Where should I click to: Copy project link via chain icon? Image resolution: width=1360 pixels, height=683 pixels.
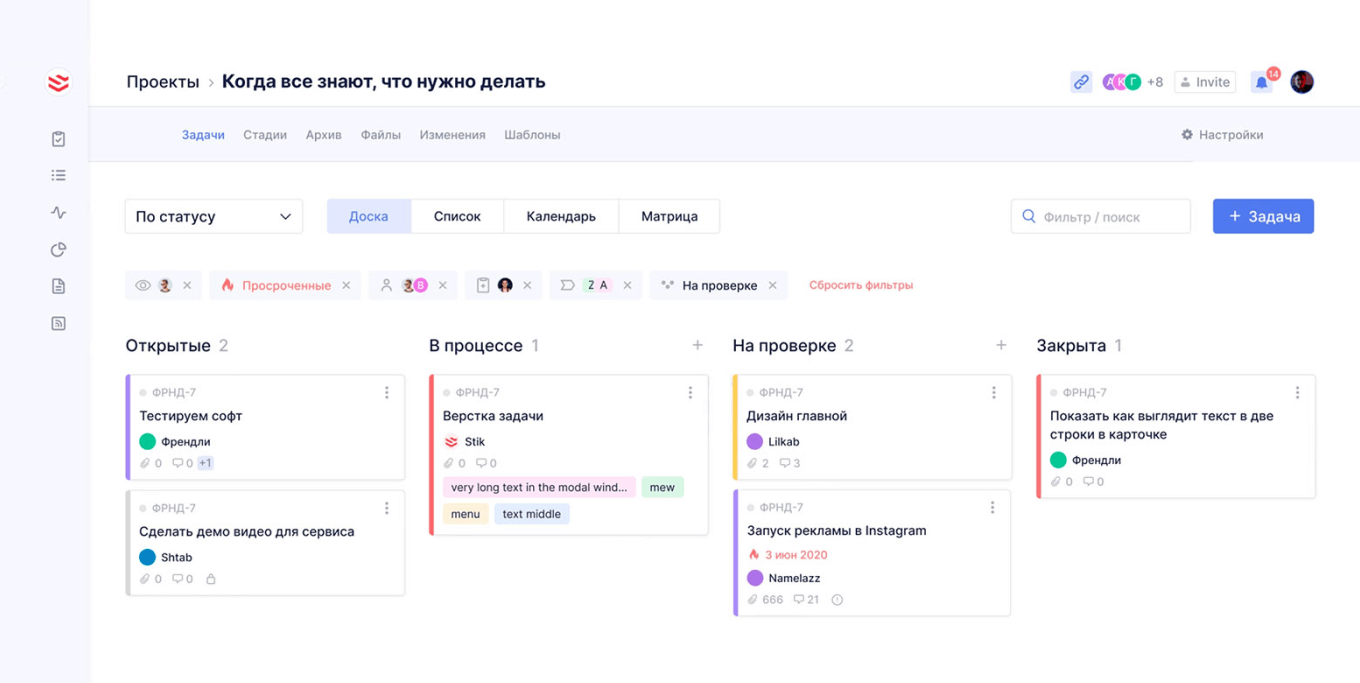tap(1081, 82)
